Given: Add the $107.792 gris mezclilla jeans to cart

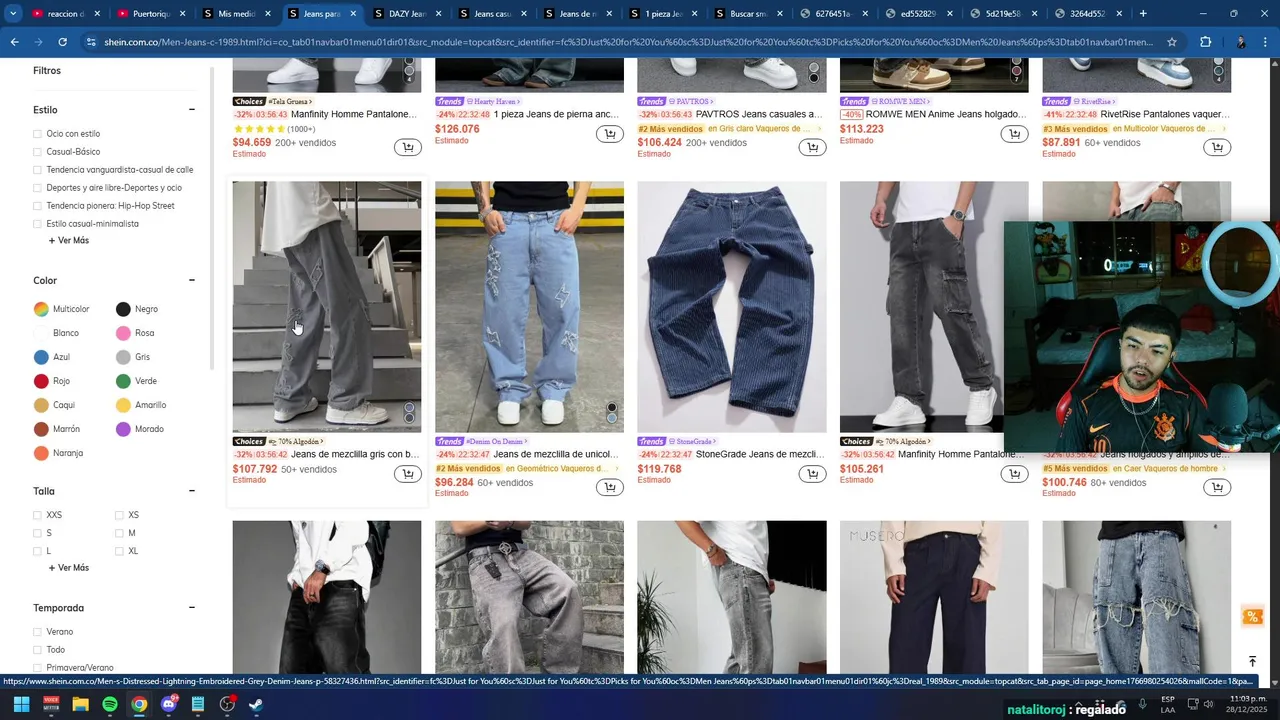Looking at the screenshot, I should coord(407,474).
